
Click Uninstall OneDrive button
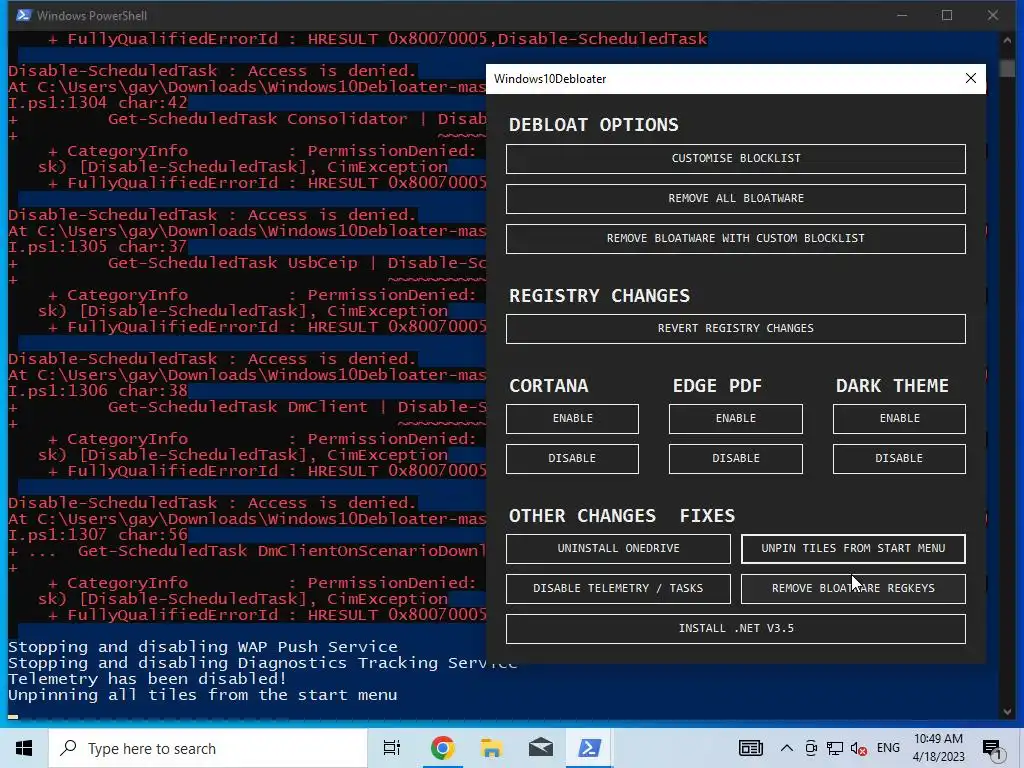618,549
